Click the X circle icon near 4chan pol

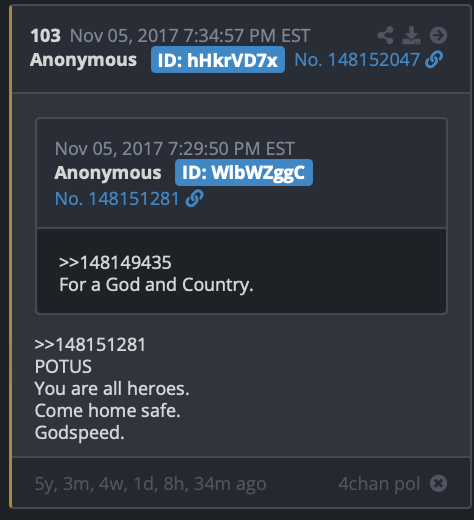(438, 483)
